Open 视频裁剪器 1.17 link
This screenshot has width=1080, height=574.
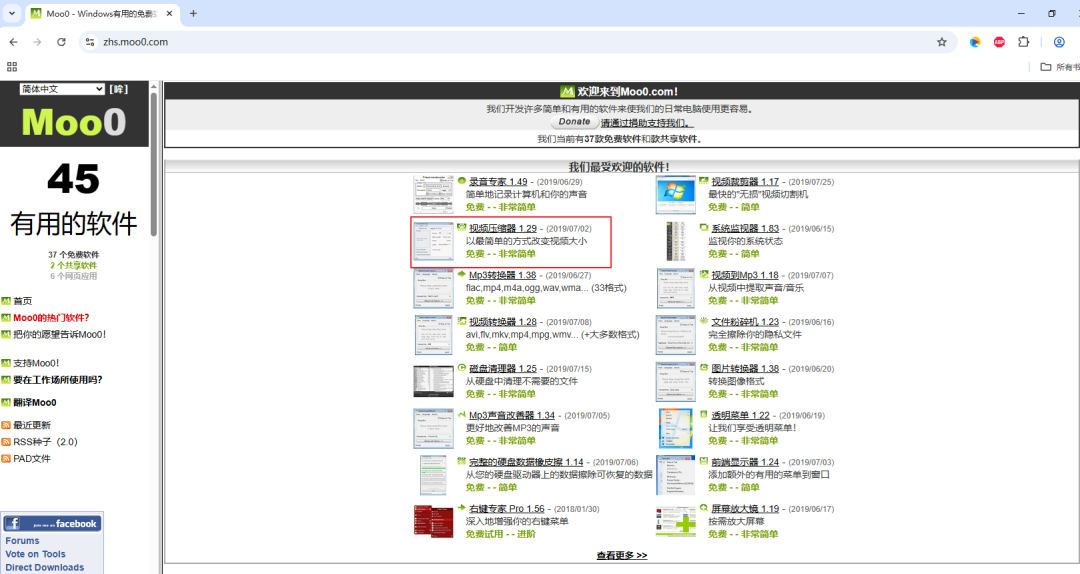745,182
